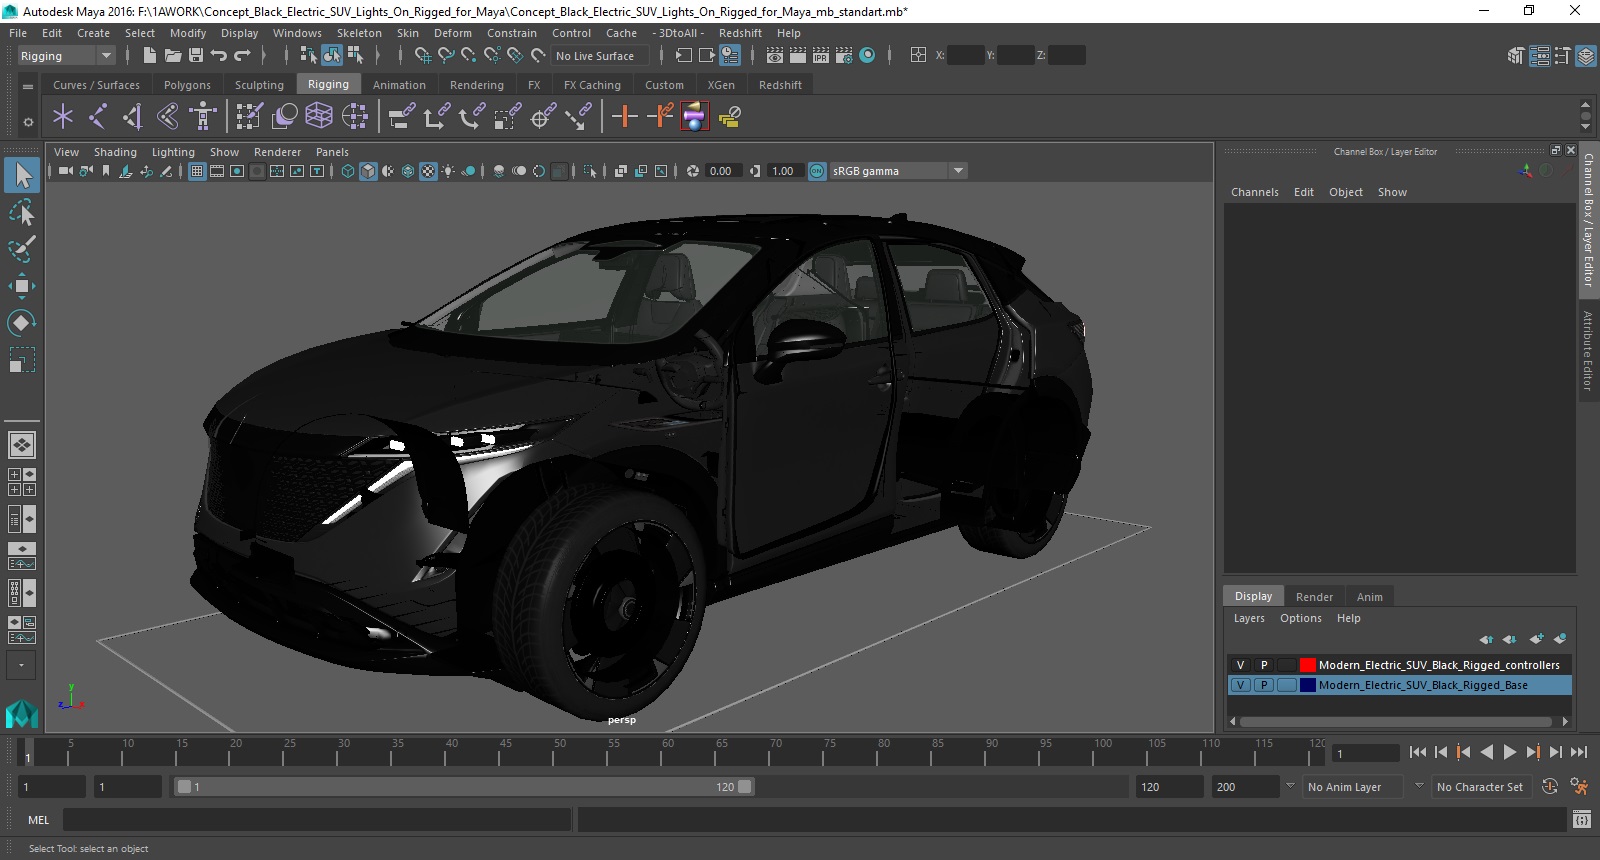
Task: Toggle visibility of Modern_Electric_SUV_Black_Rigged_Base layer
Action: pyautogui.click(x=1240, y=686)
